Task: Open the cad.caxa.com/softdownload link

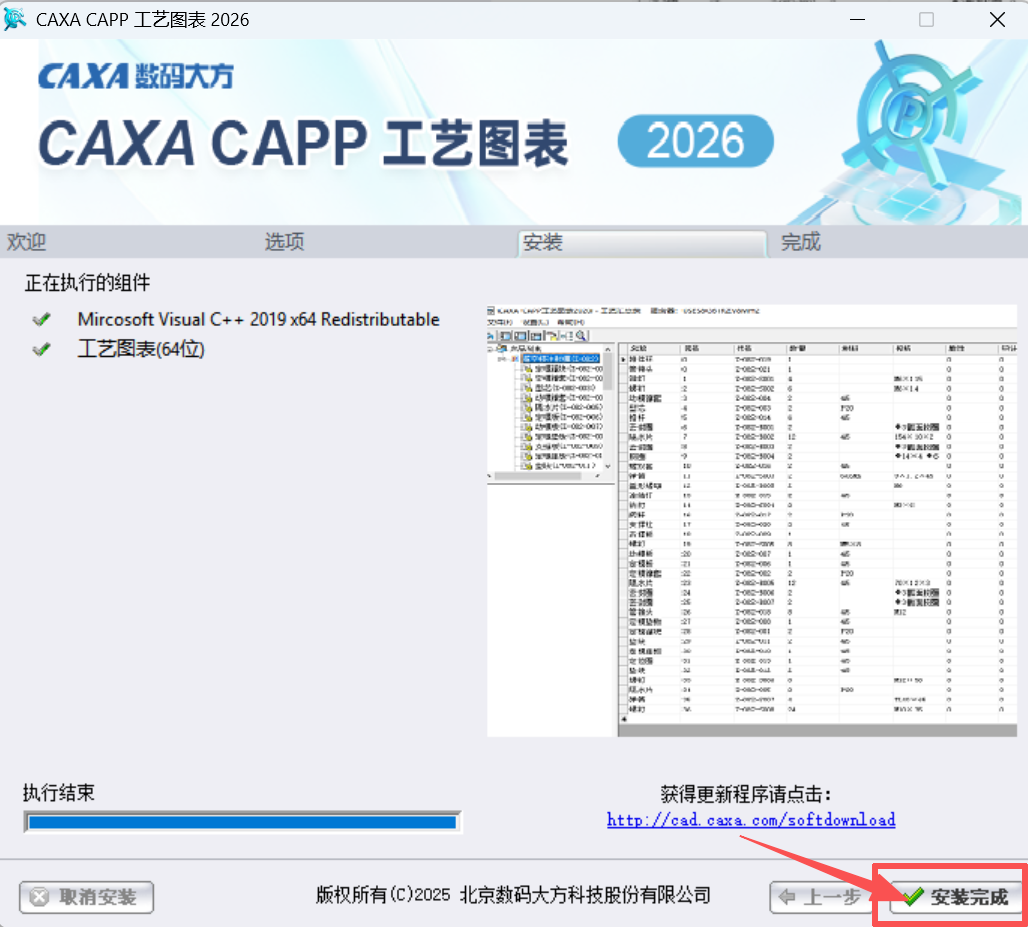Action: pos(751,819)
